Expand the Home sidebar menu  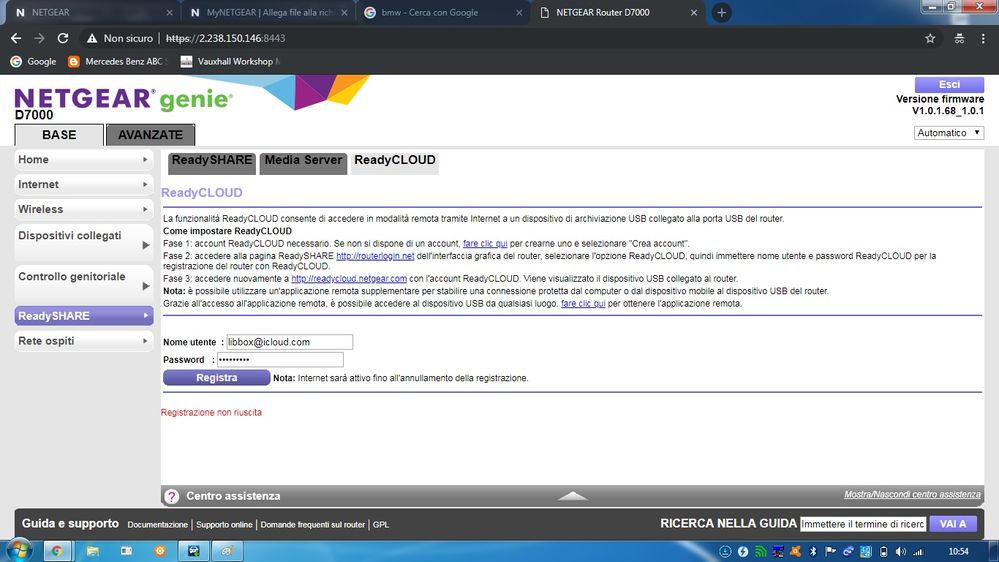click(83, 160)
